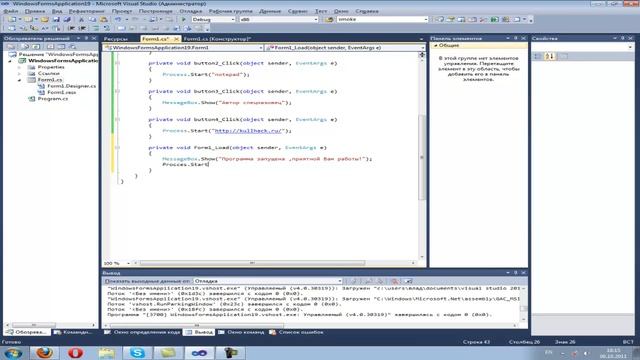Click the code editor vertical scrollbar
Screen dimensions: 640x360
[422, 158]
